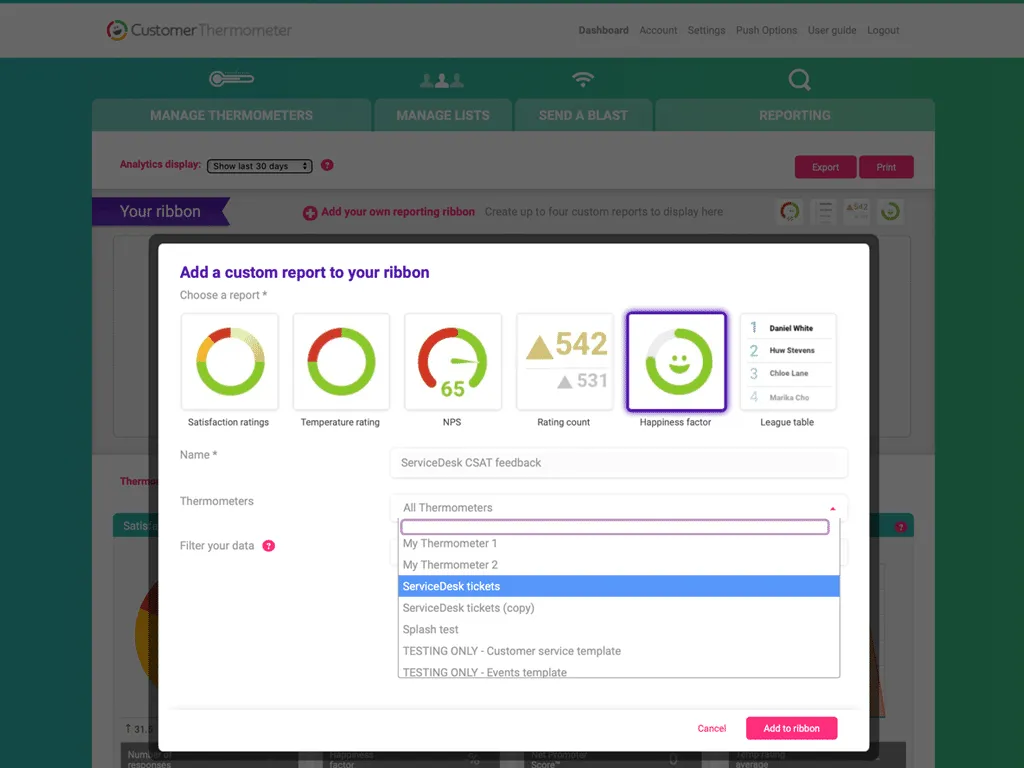Collapse the All Thermometers dropdown

pyautogui.click(x=618, y=507)
